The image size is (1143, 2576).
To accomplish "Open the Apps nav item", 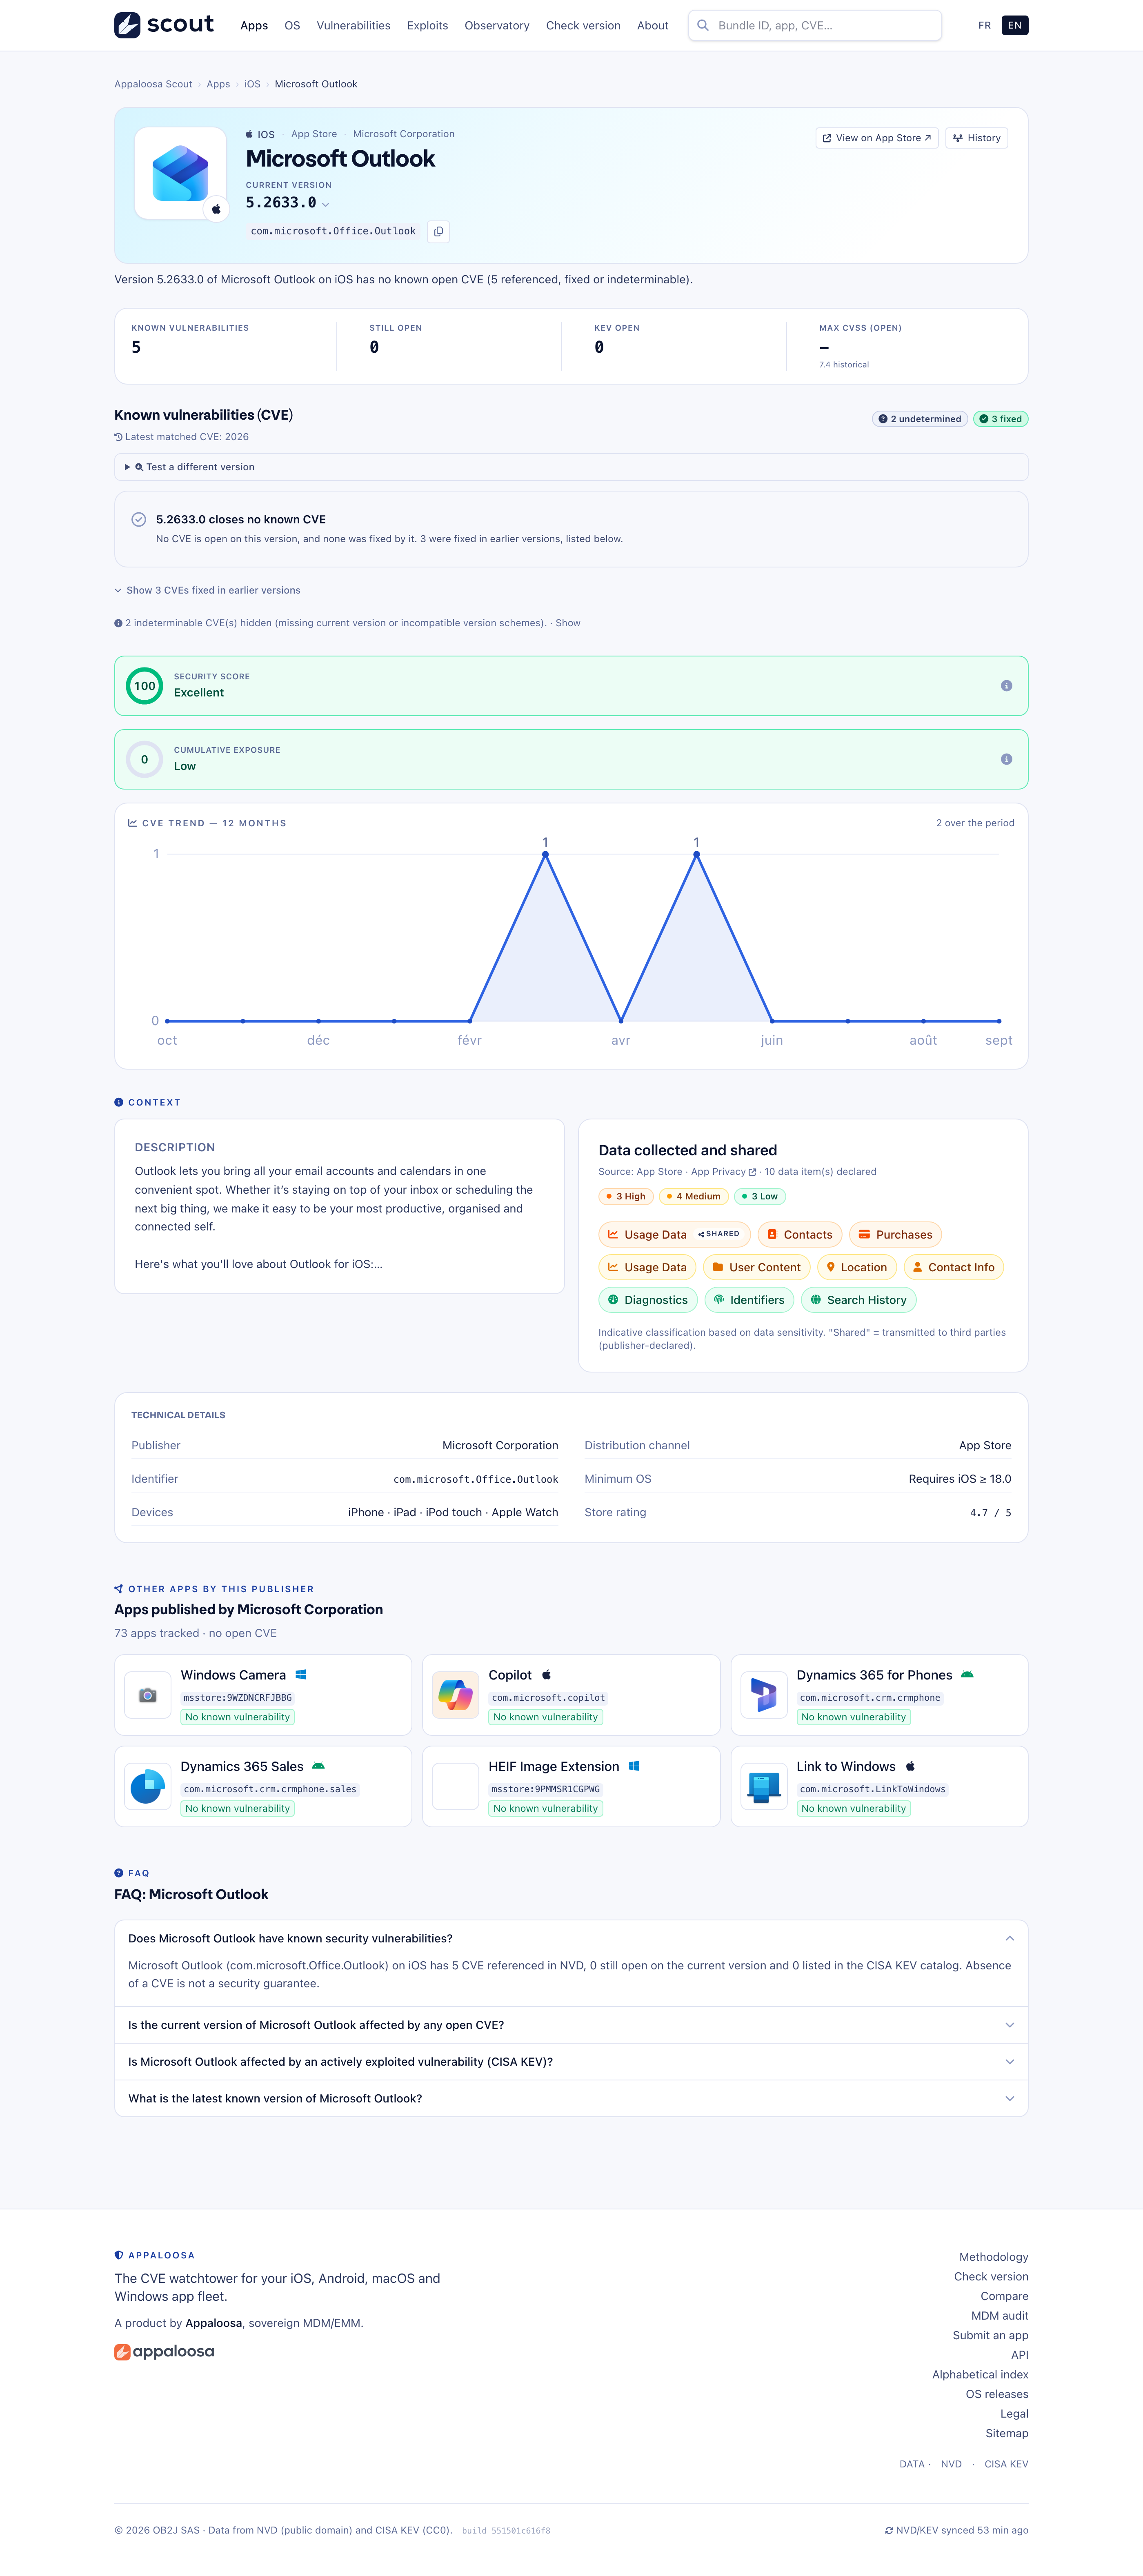I will click(254, 26).
